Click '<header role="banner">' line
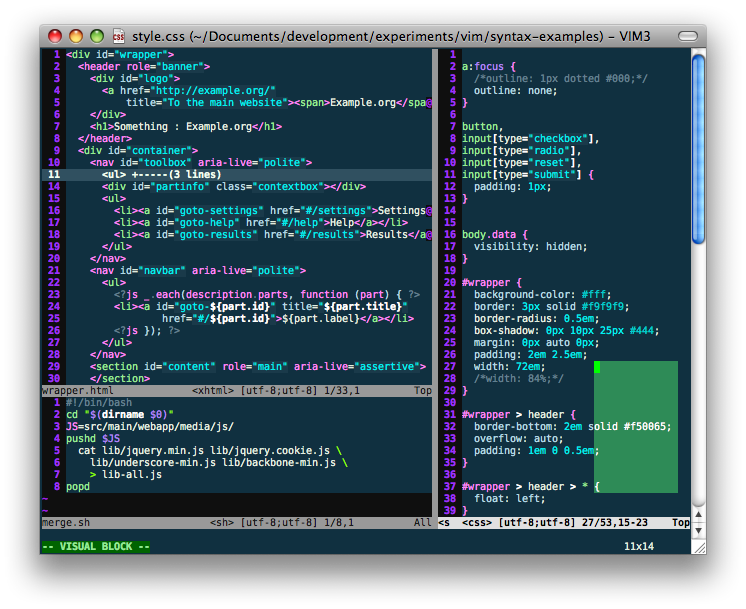The height and width of the screenshot is (609, 746). pos(144,67)
